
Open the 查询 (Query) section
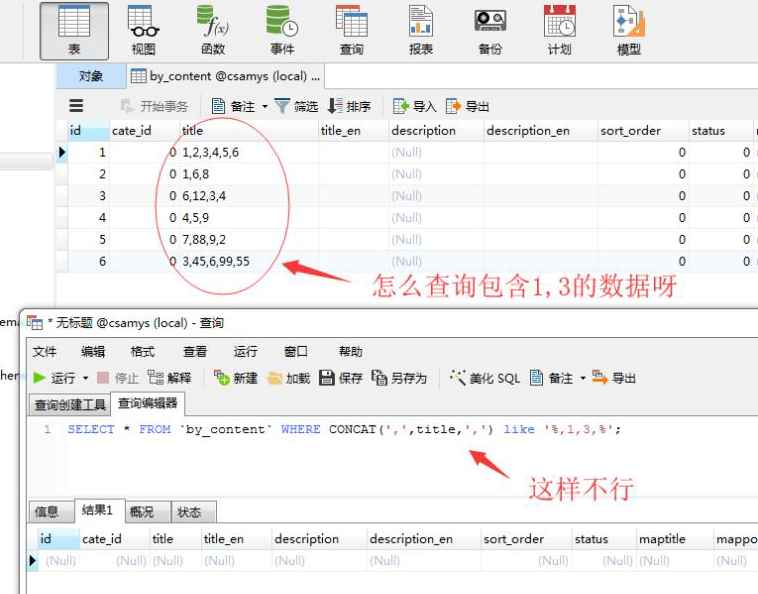[351, 31]
